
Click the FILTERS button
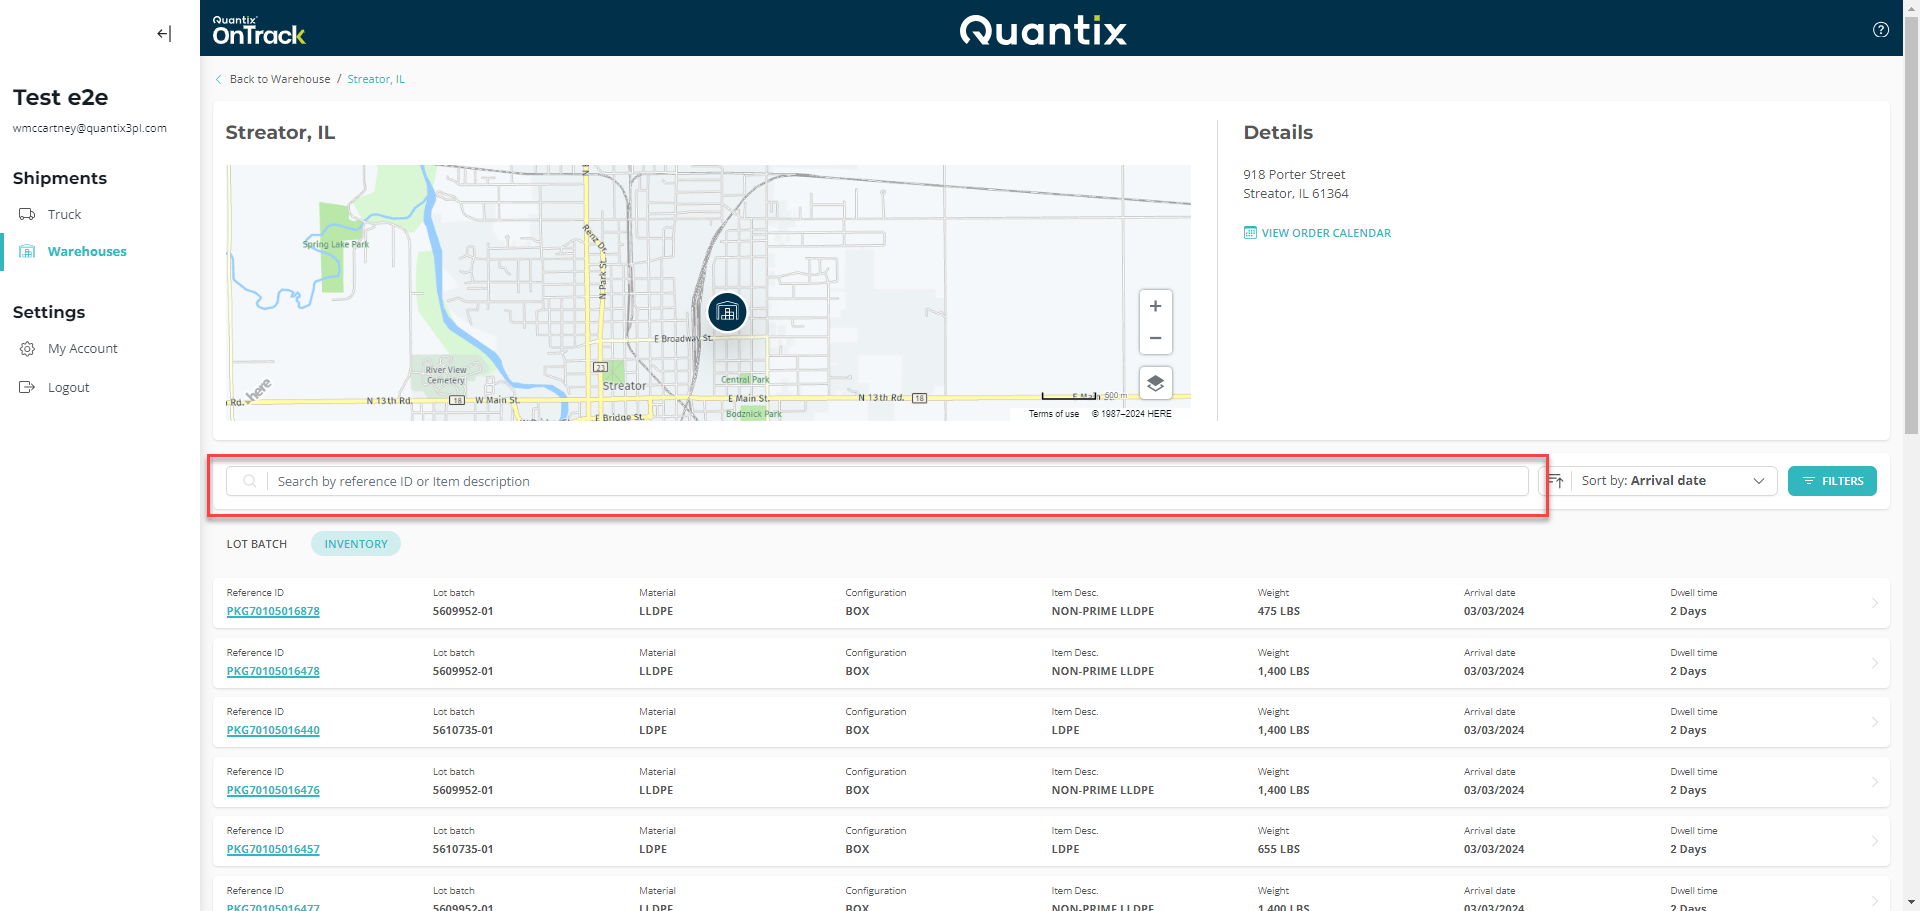pos(1832,481)
